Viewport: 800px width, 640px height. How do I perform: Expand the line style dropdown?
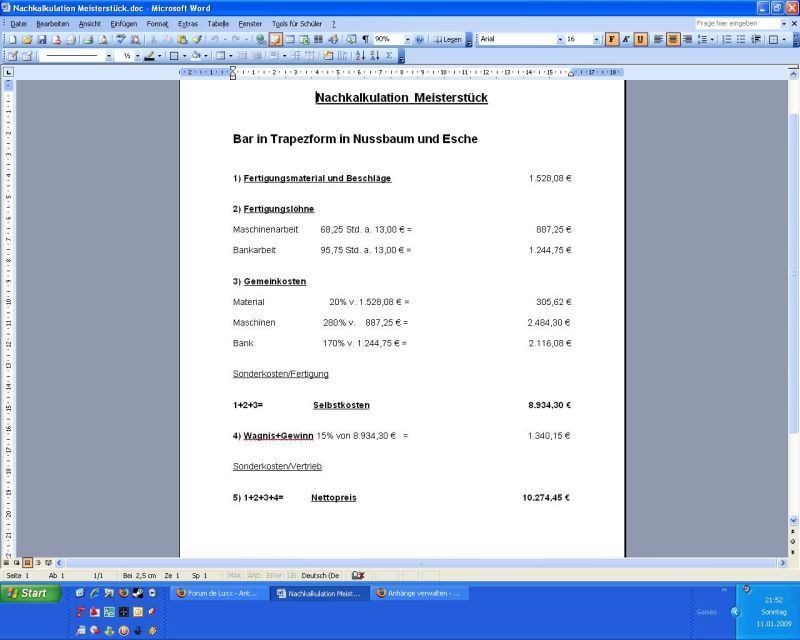[109, 56]
